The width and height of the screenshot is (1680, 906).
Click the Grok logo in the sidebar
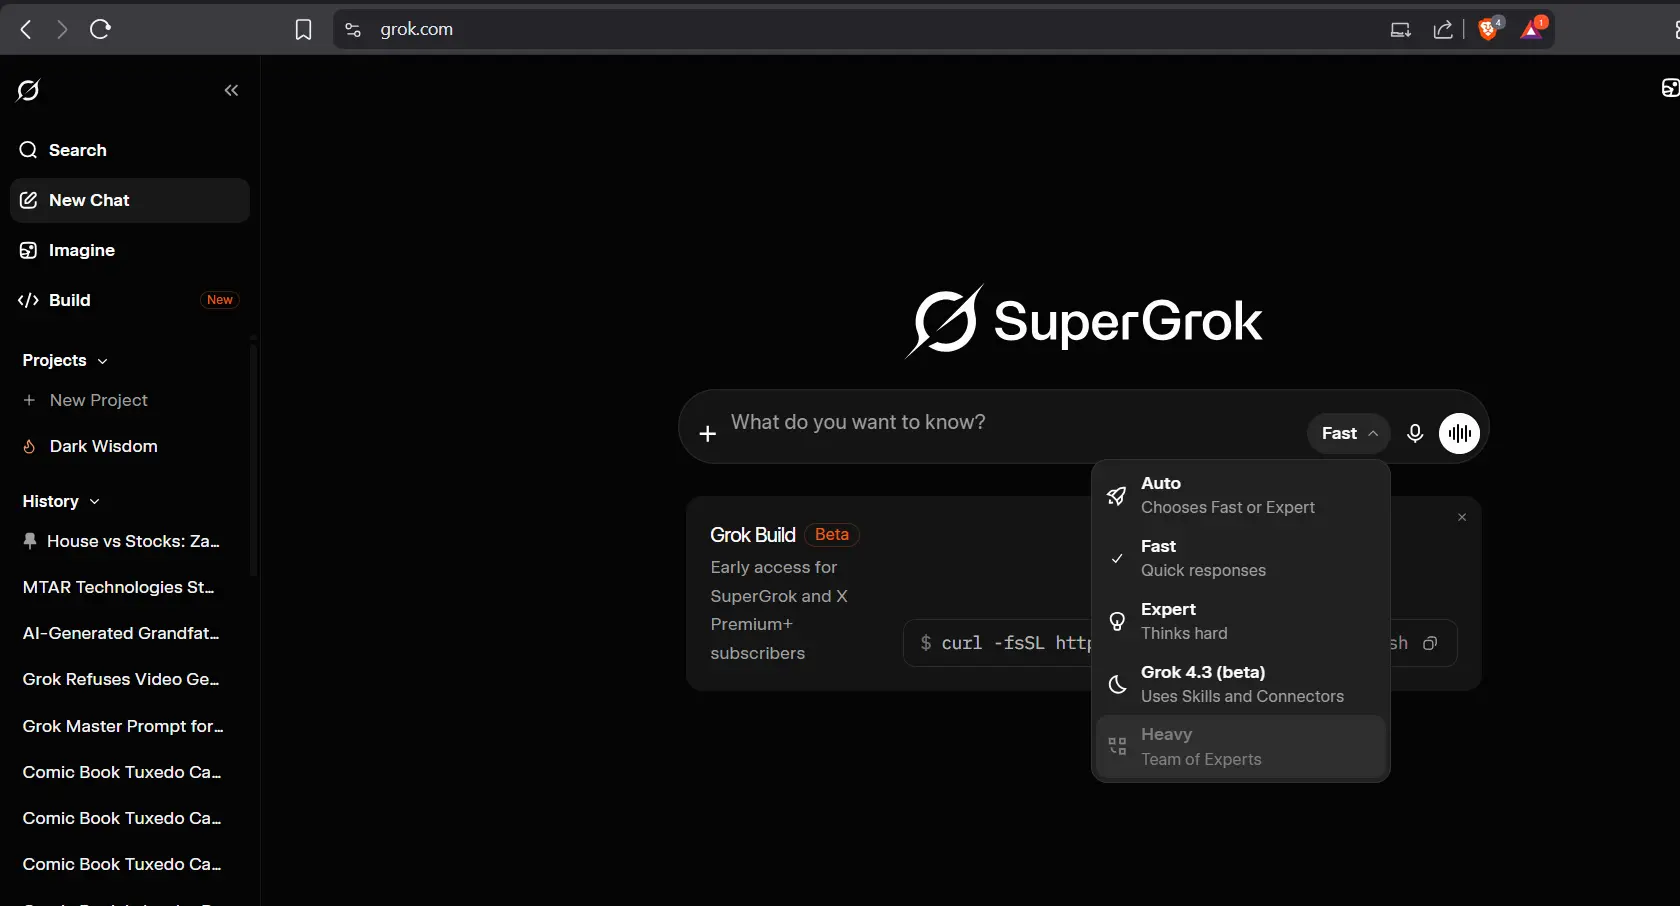(x=28, y=90)
